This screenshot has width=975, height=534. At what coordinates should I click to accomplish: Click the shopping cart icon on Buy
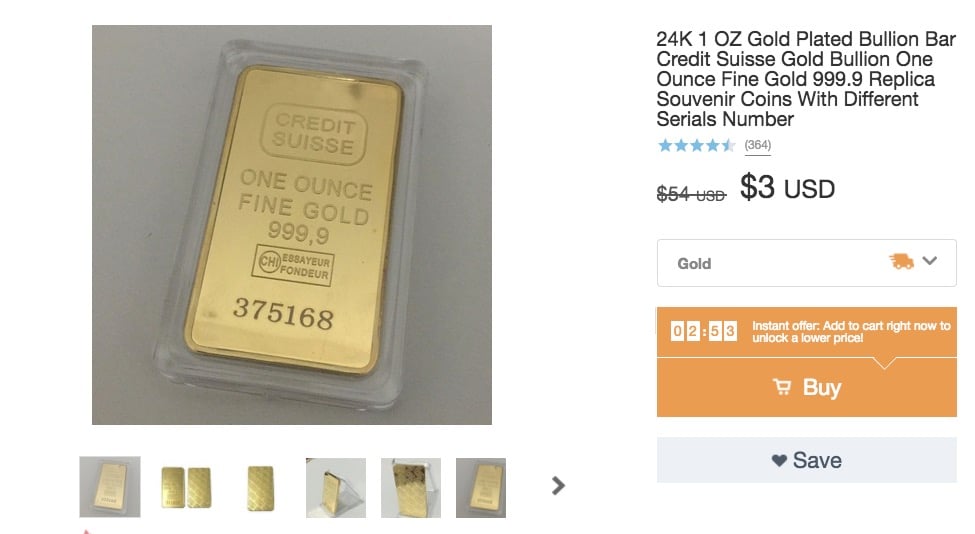(x=782, y=387)
